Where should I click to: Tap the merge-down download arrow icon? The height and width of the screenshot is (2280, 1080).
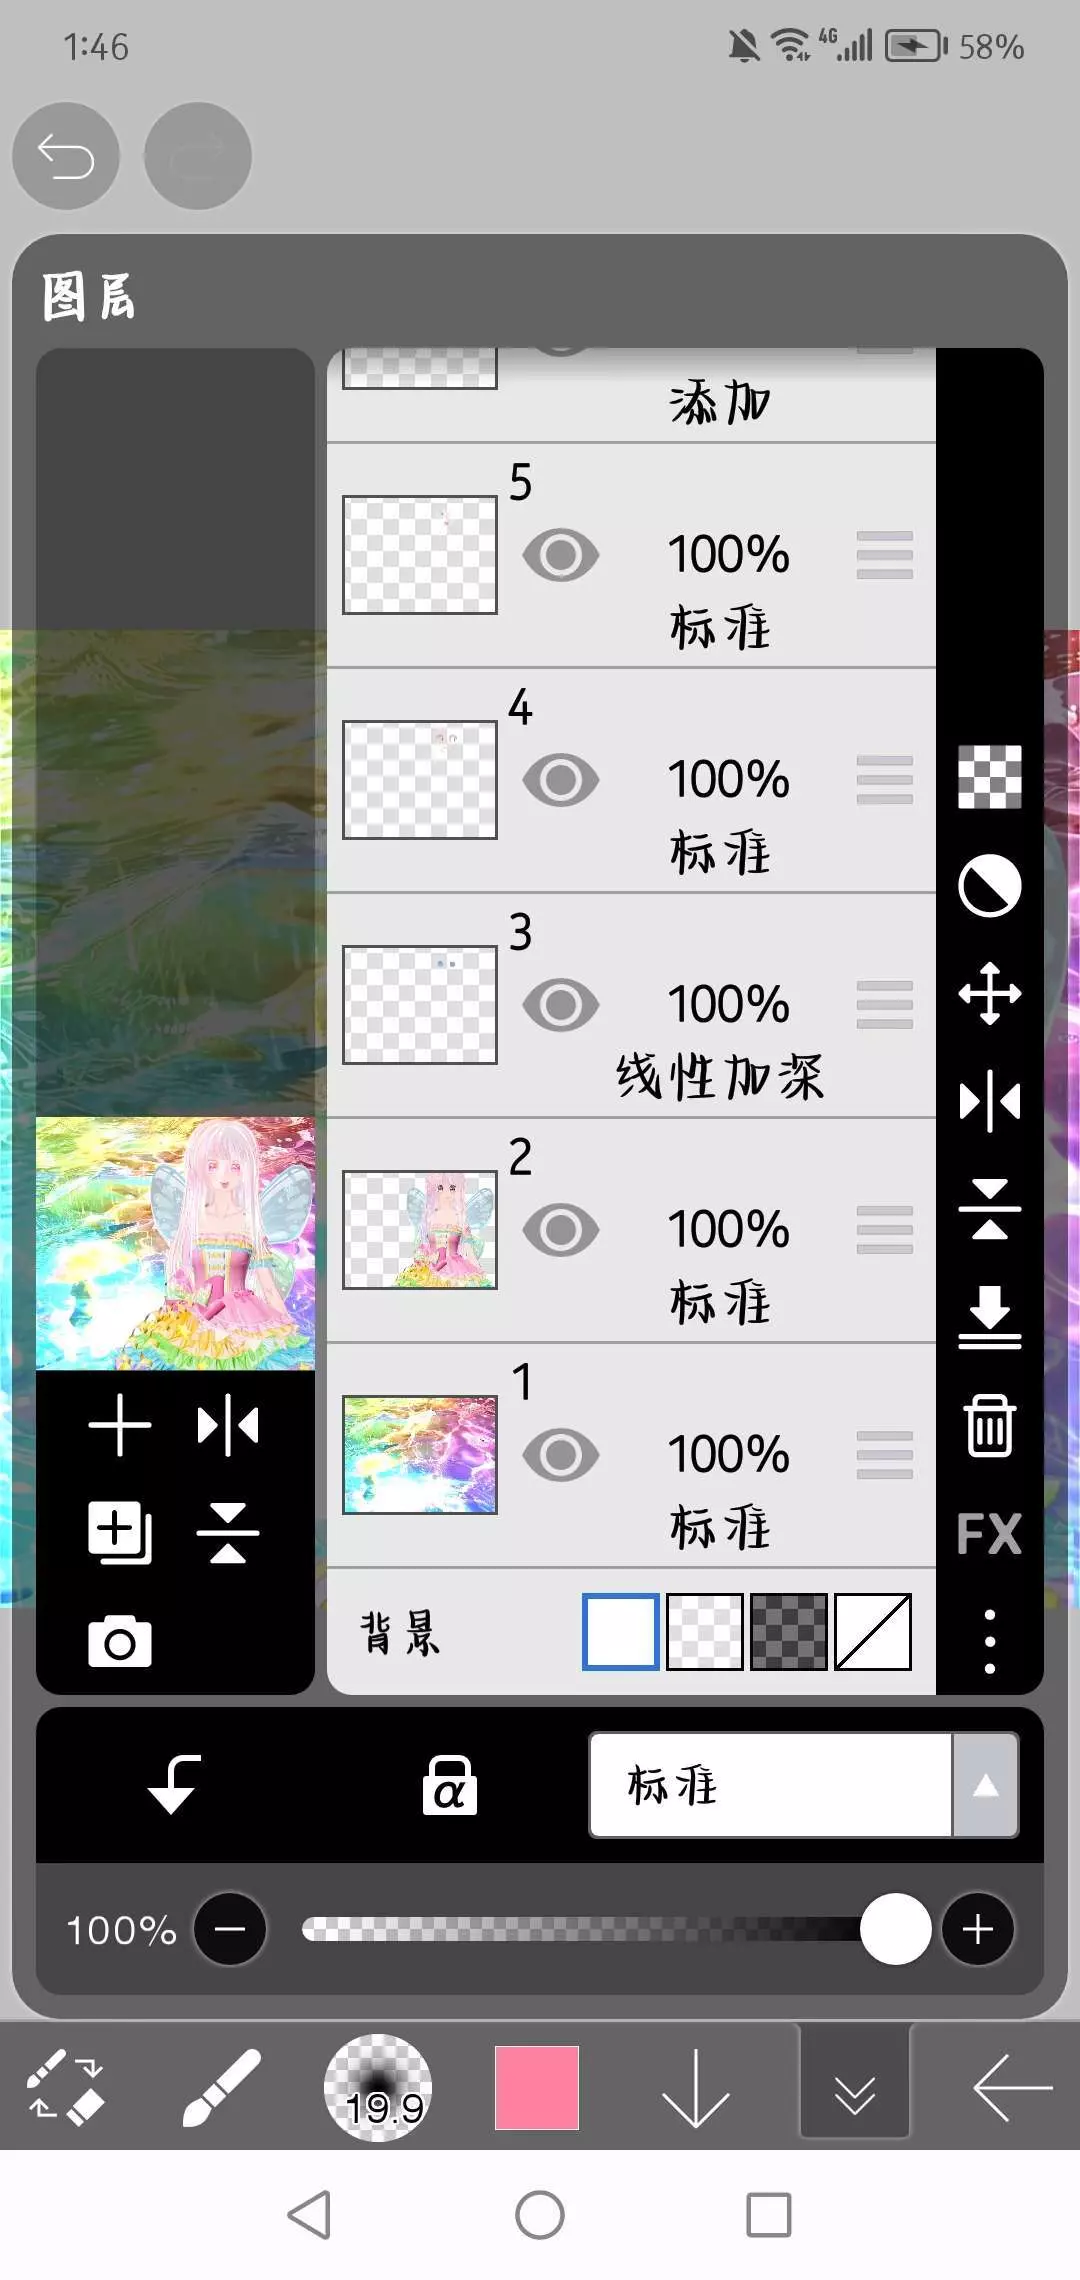[989, 1317]
